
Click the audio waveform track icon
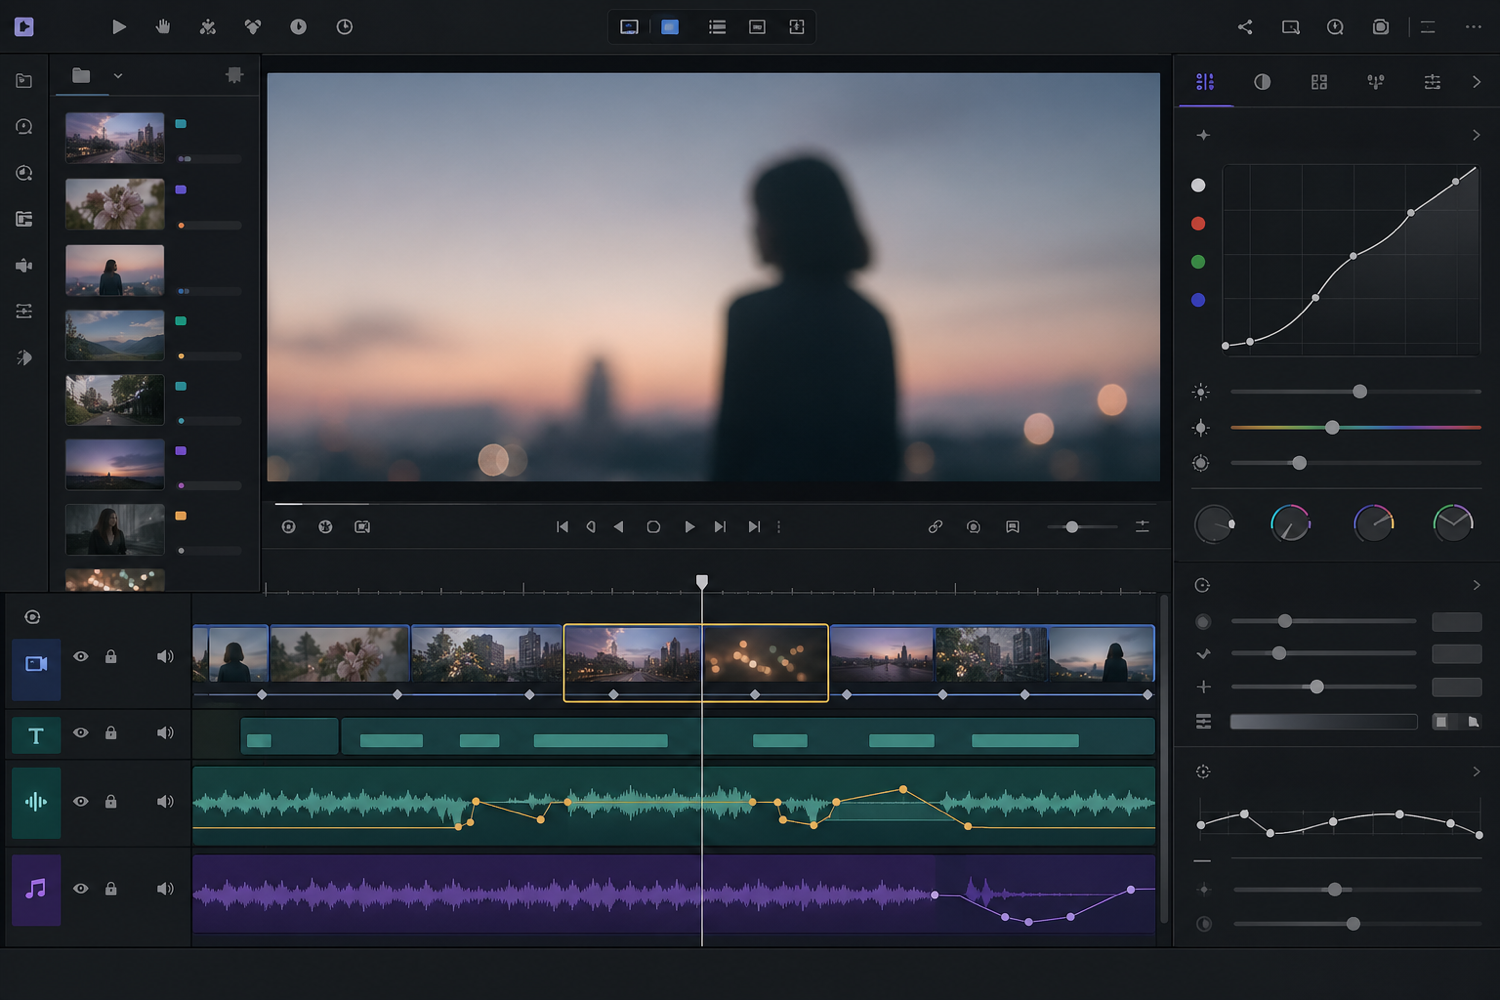36,802
